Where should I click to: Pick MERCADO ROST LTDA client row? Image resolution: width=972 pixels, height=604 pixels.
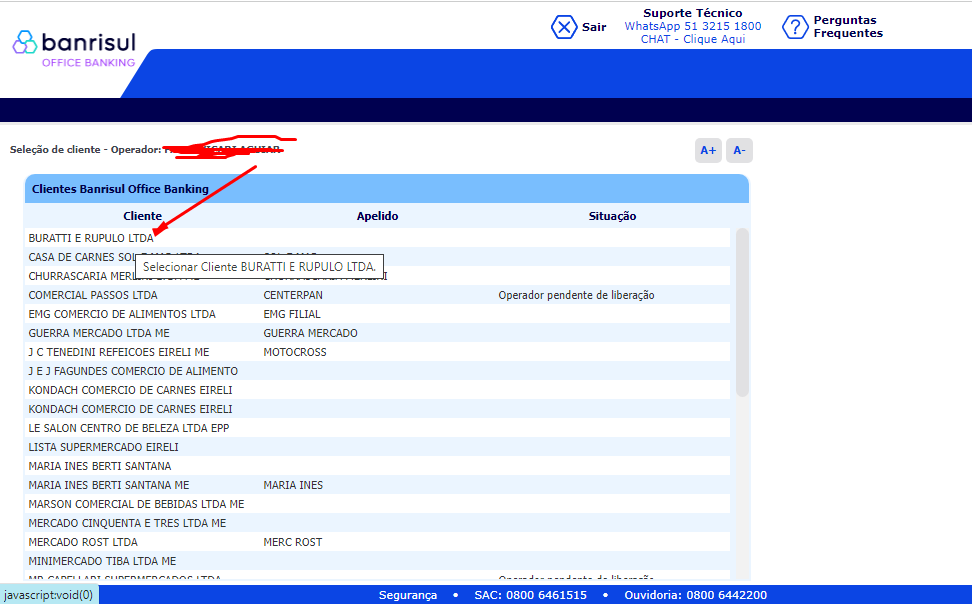pos(83,543)
